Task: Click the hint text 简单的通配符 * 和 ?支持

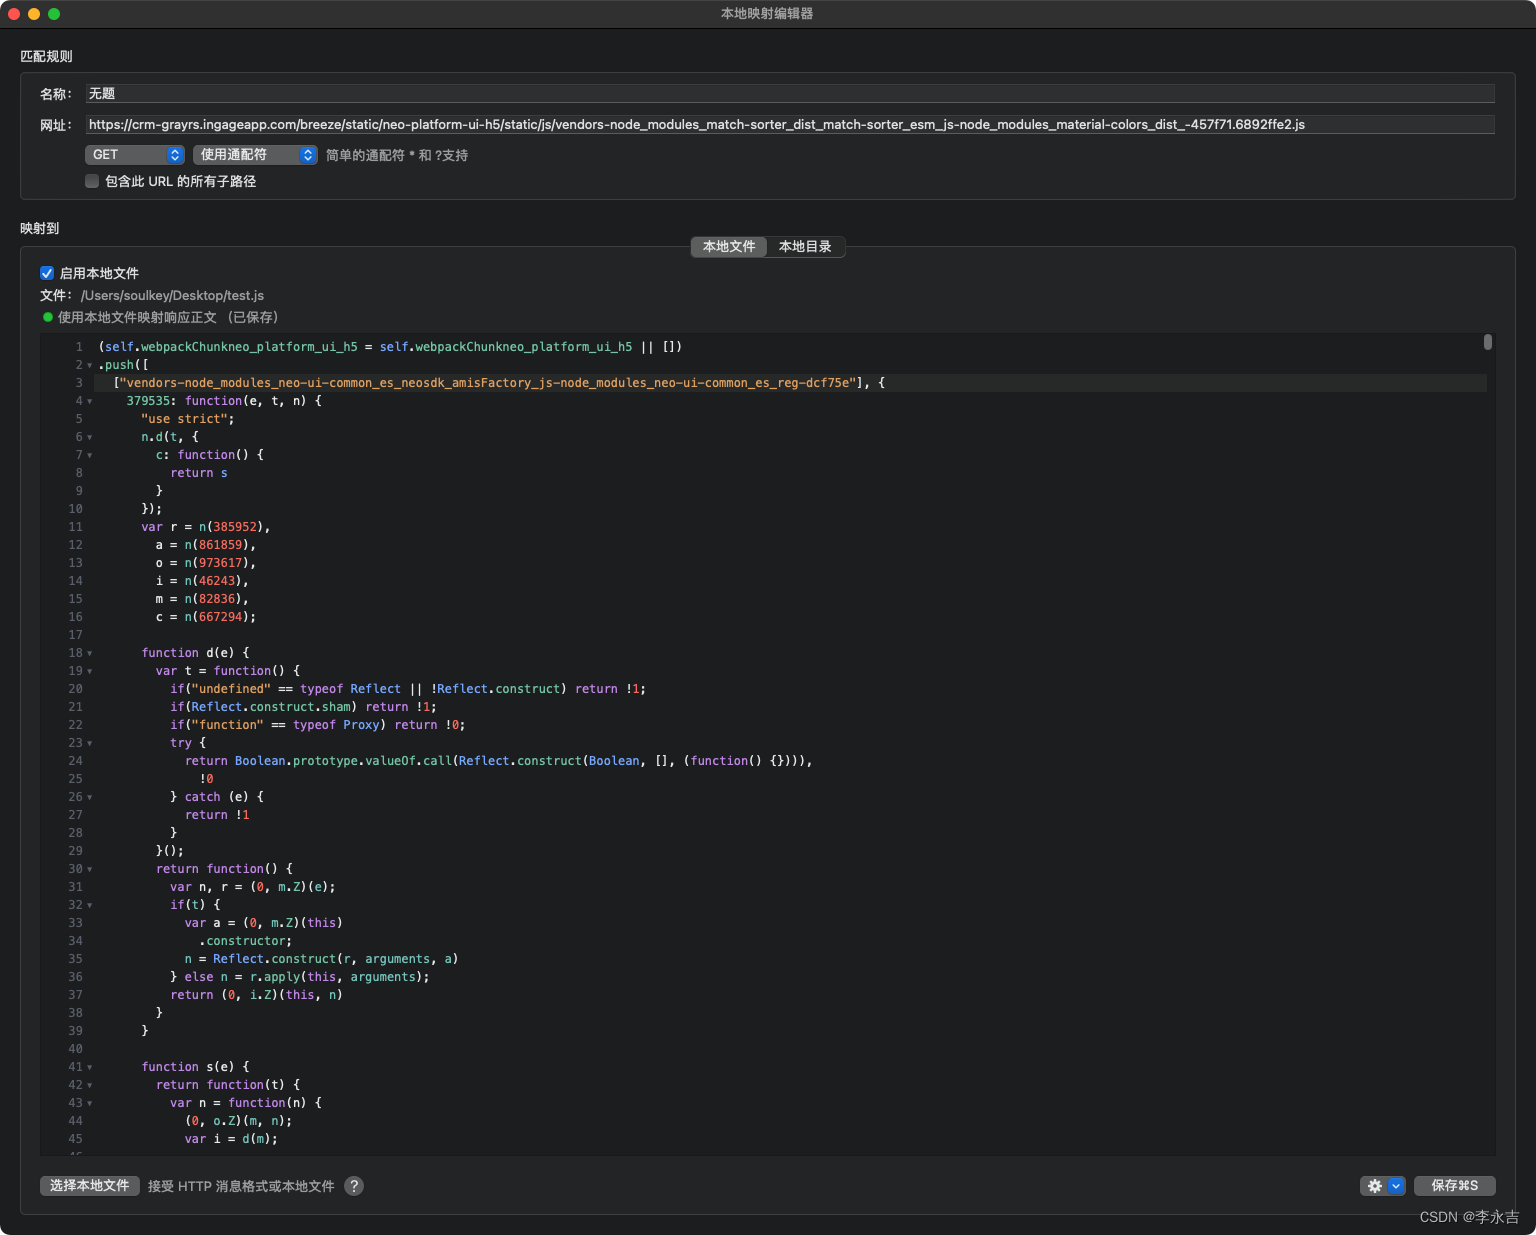Action: pyautogui.click(x=397, y=155)
